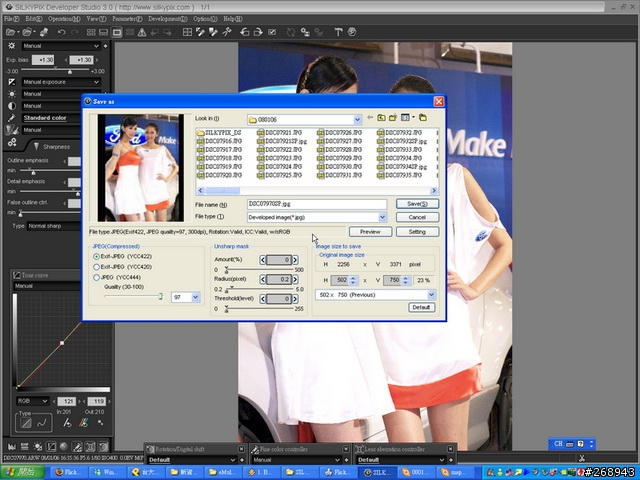640x480 pixels.
Task: Click Default button under image size
Action: coord(421,307)
